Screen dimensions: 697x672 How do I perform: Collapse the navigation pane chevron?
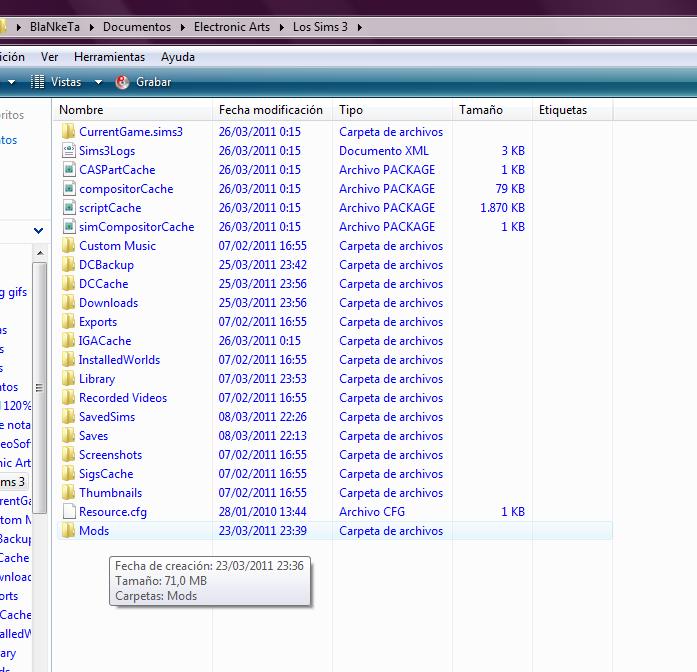39,231
